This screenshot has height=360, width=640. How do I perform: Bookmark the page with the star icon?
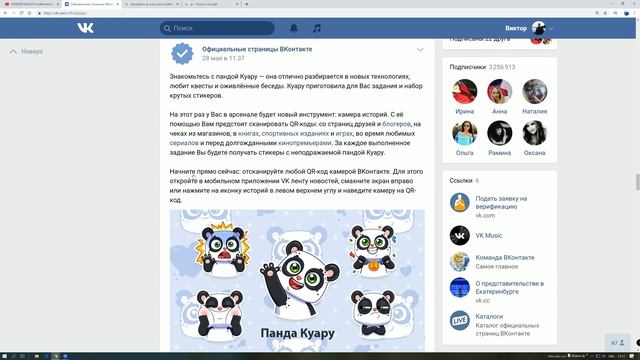click(605, 13)
